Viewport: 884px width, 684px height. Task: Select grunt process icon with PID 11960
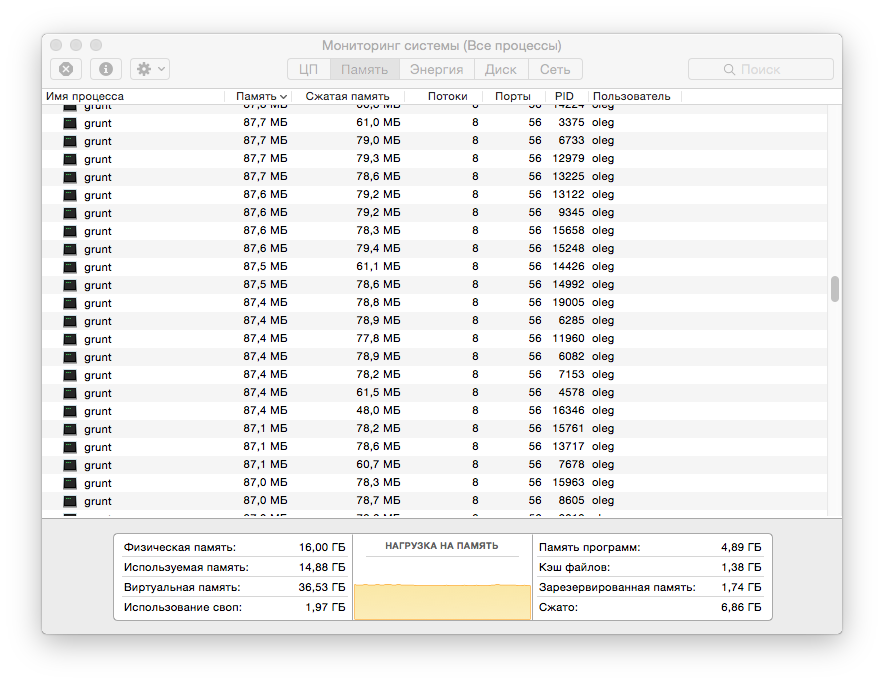coord(70,339)
